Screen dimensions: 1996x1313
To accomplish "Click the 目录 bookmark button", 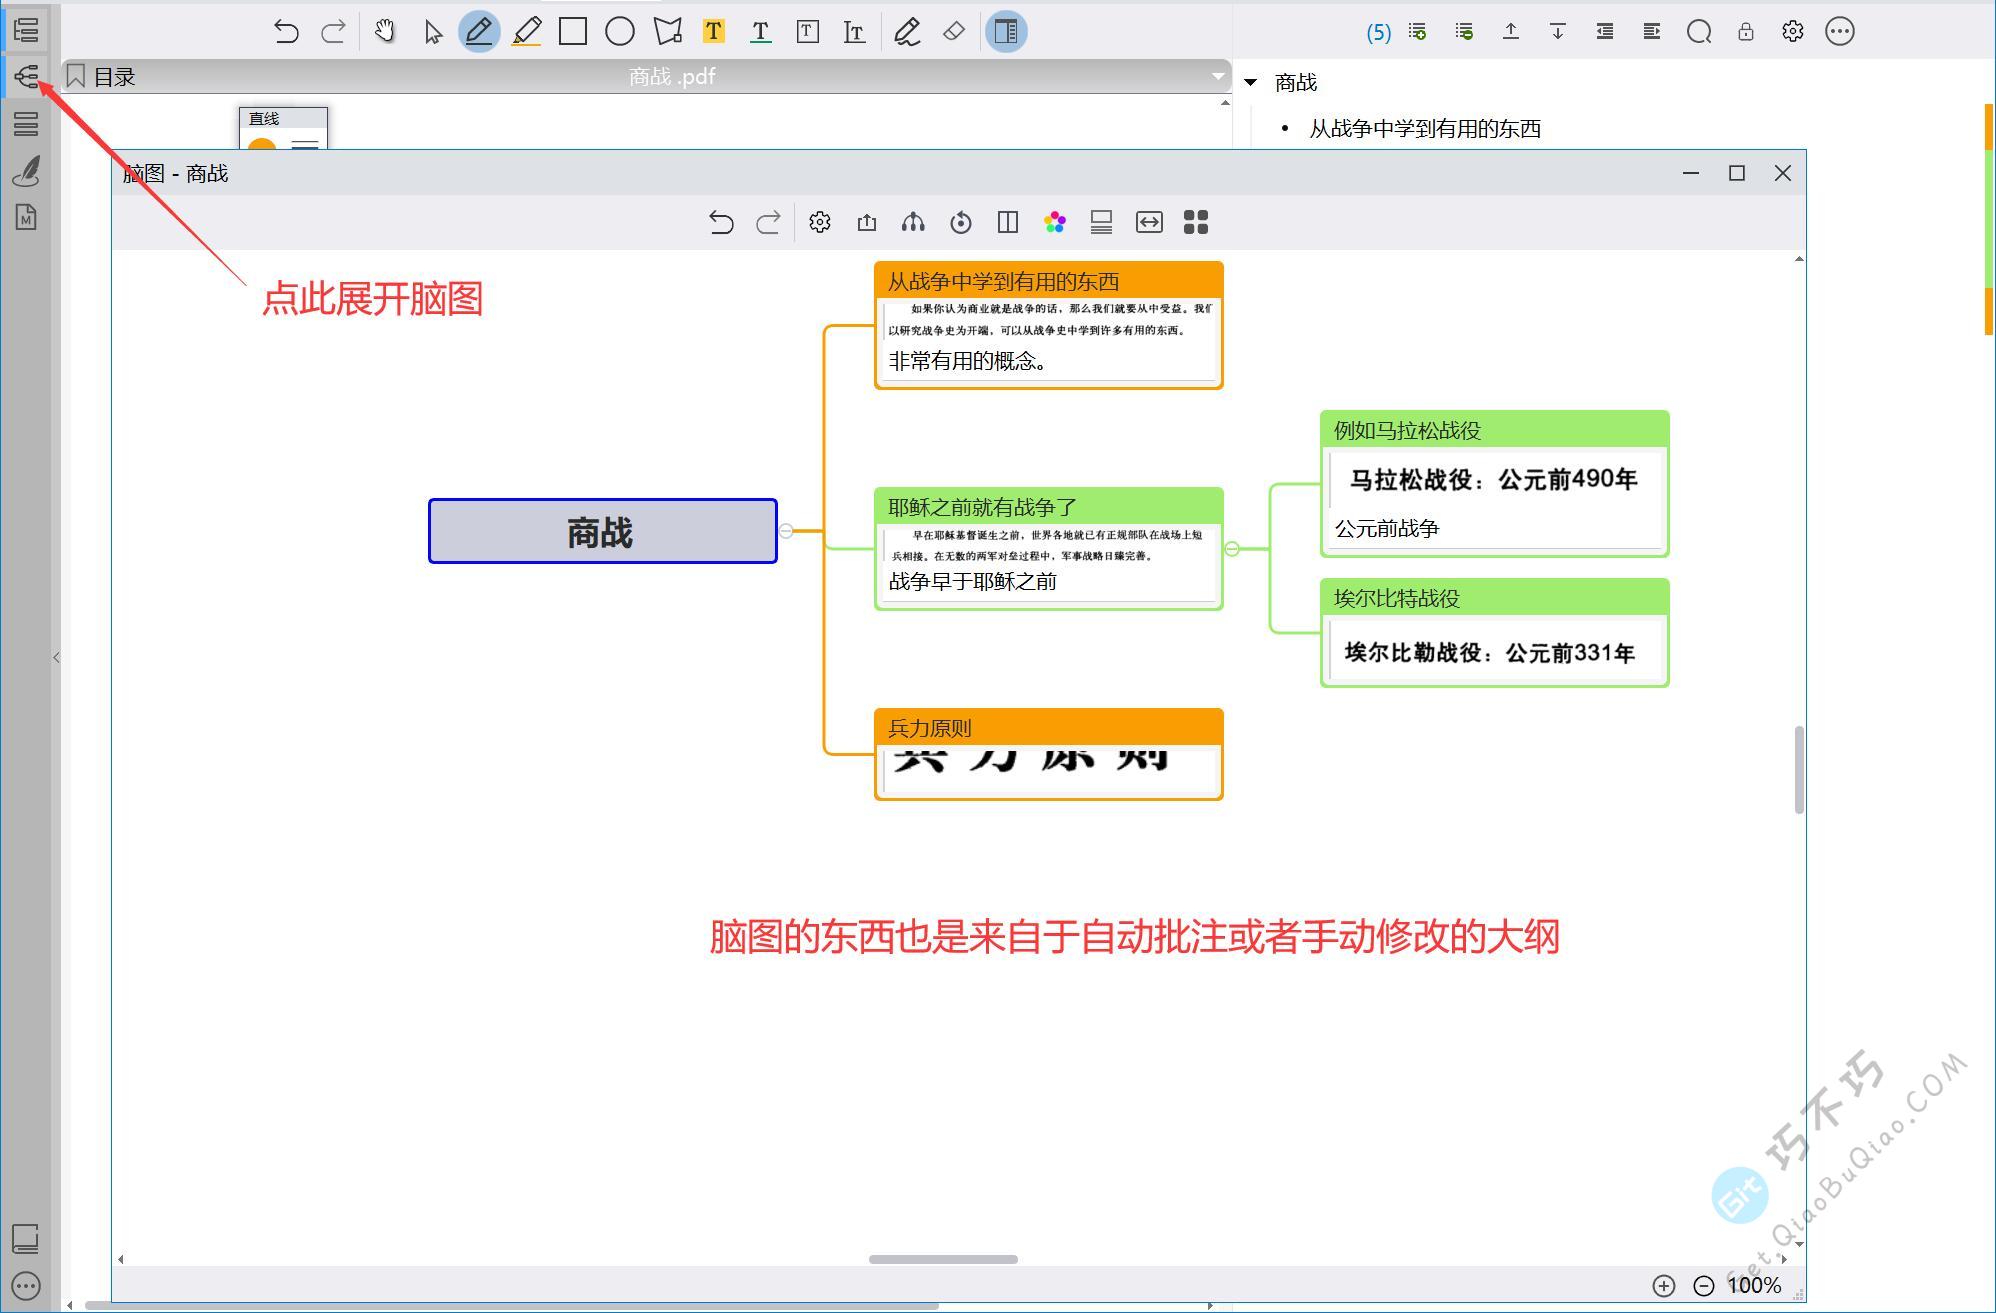I will 101,77.
